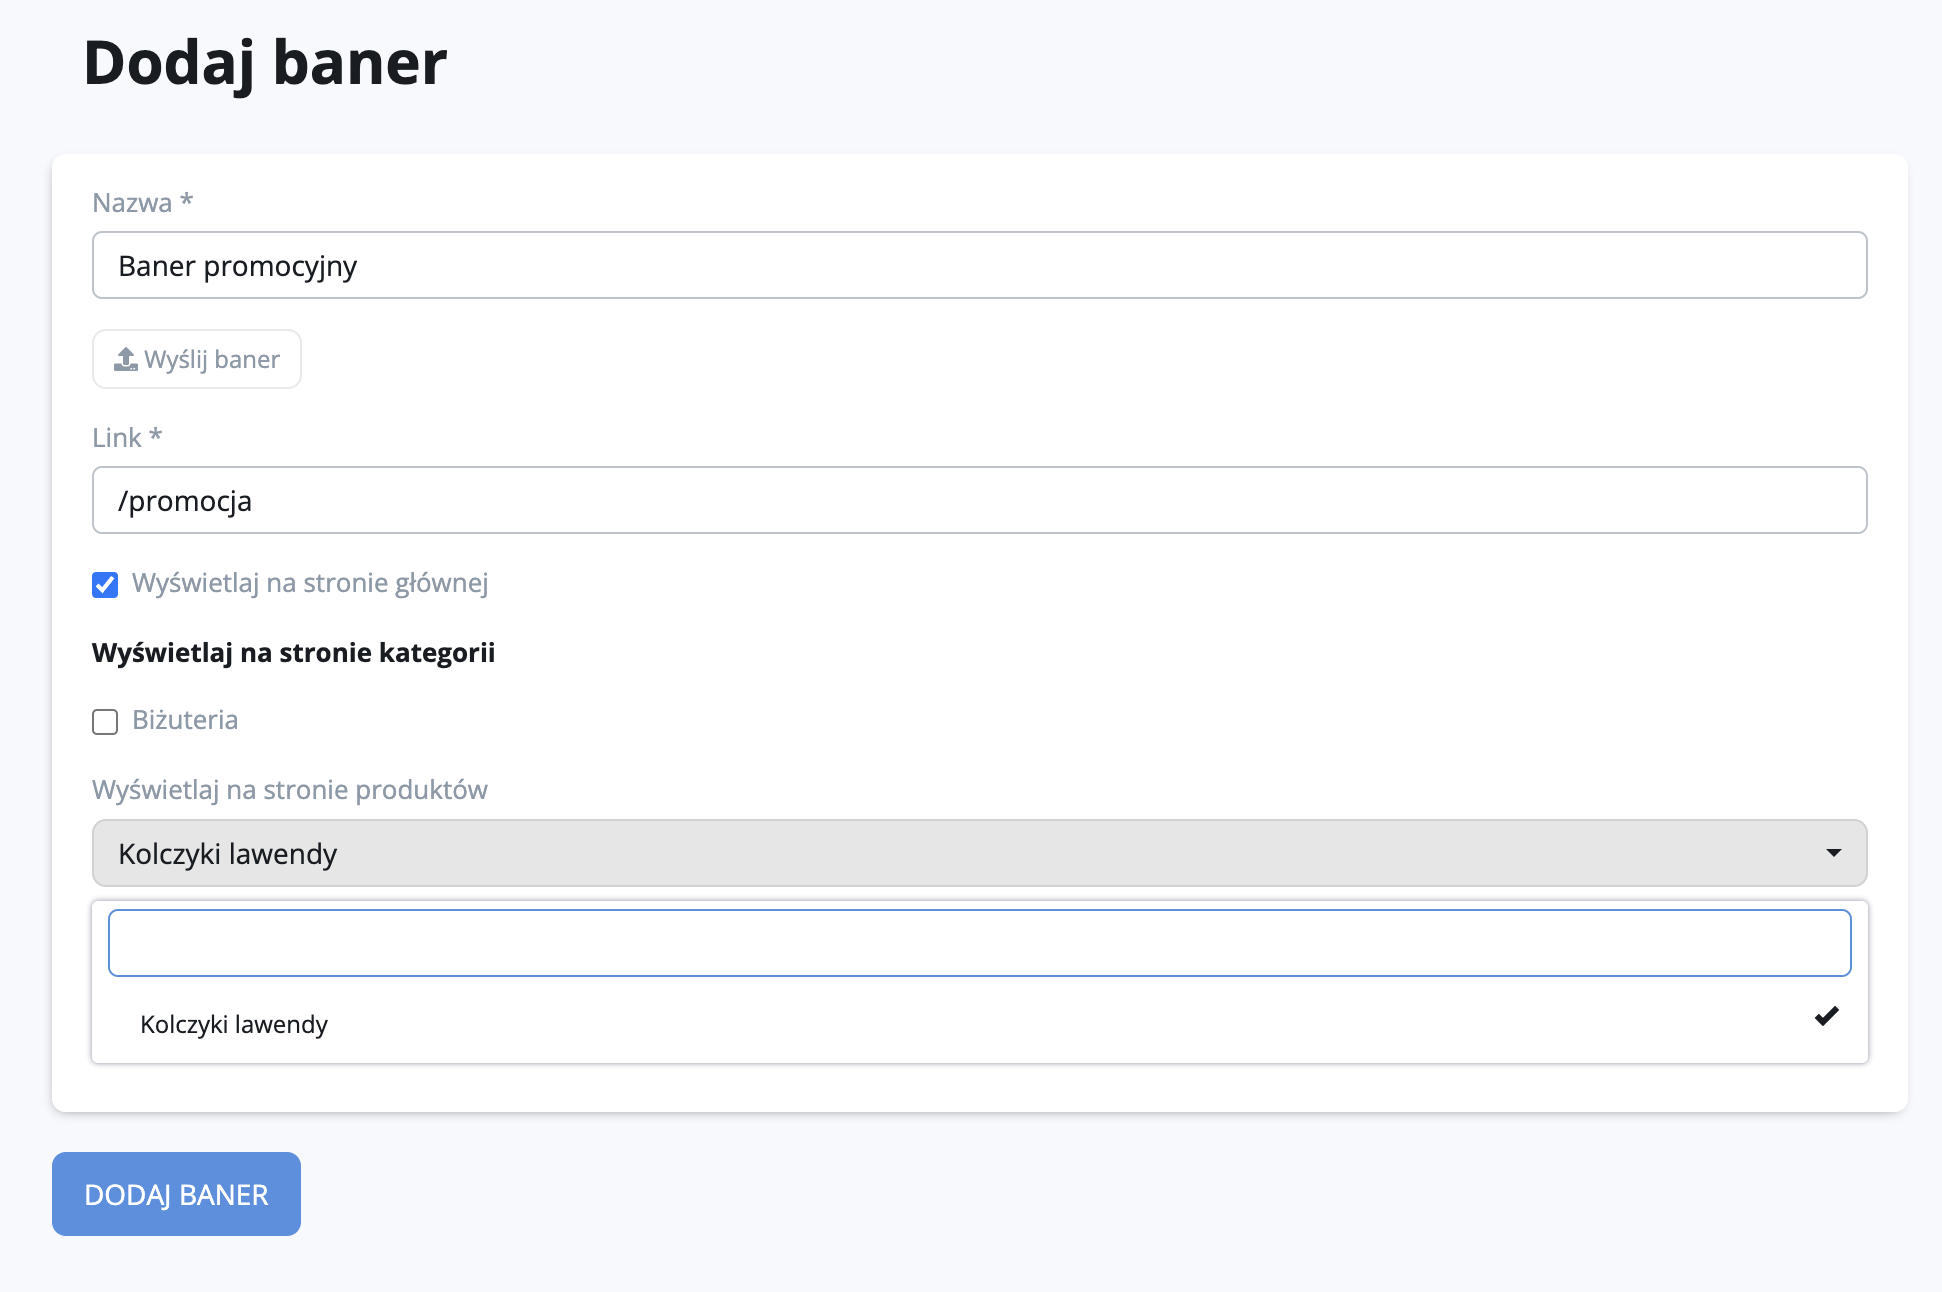Click the Biżuteria checkbox label text

(x=185, y=720)
